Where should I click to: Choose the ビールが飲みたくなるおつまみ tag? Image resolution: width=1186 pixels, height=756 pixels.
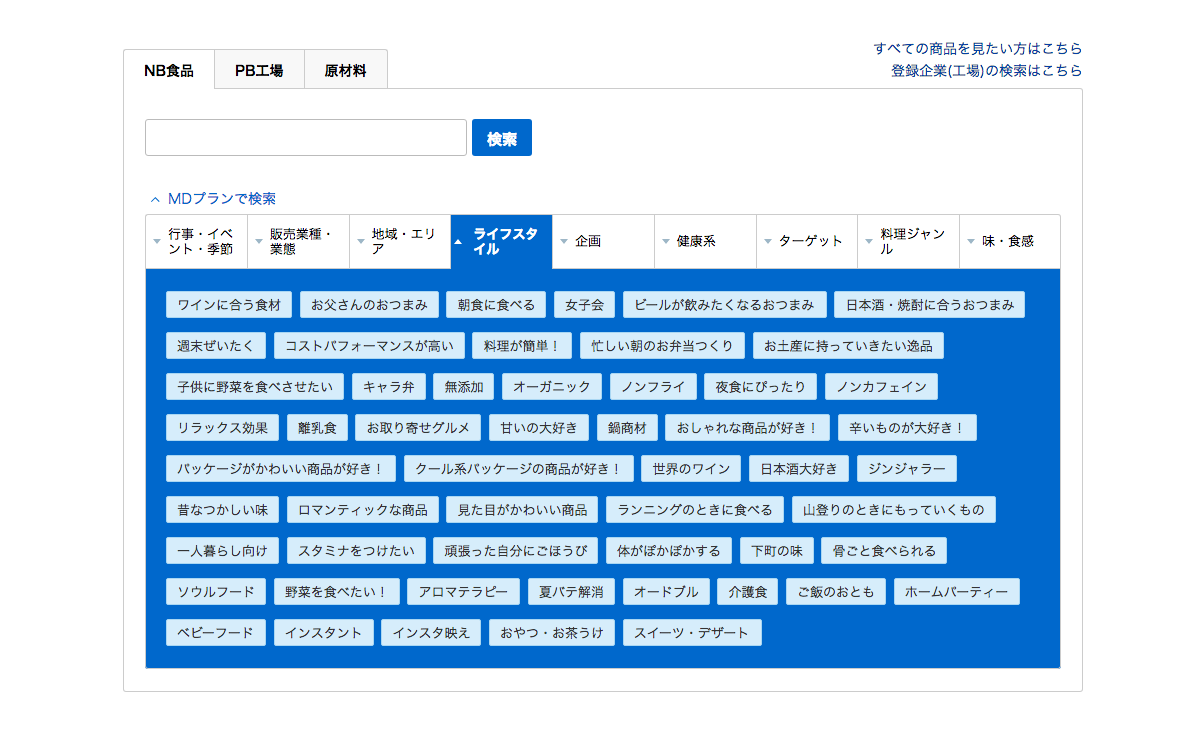coord(724,305)
